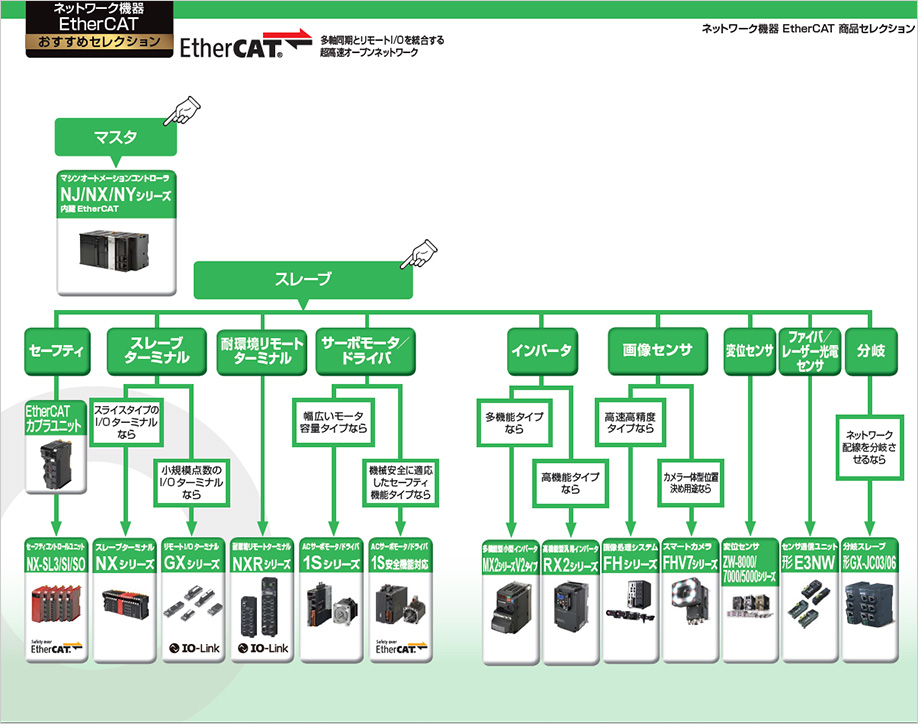Select the 画像センサ category box
This screenshot has width=918, height=724.
657,351
